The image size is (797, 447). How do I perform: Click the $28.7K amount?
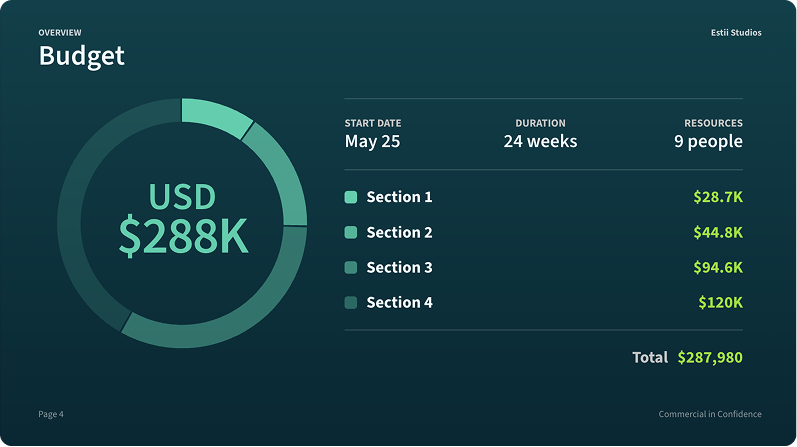pyautogui.click(x=718, y=197)
